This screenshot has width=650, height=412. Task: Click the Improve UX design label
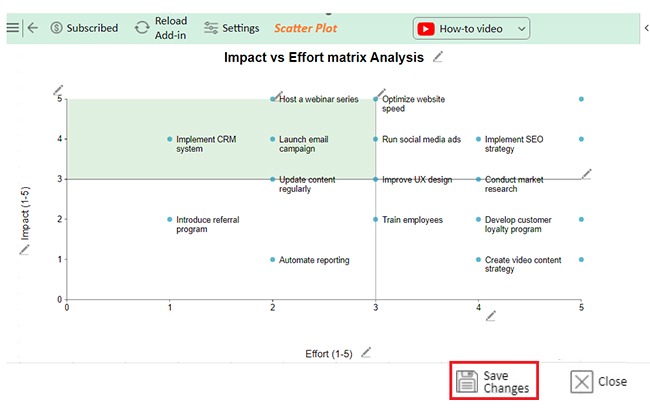click(x=417, y=179)
